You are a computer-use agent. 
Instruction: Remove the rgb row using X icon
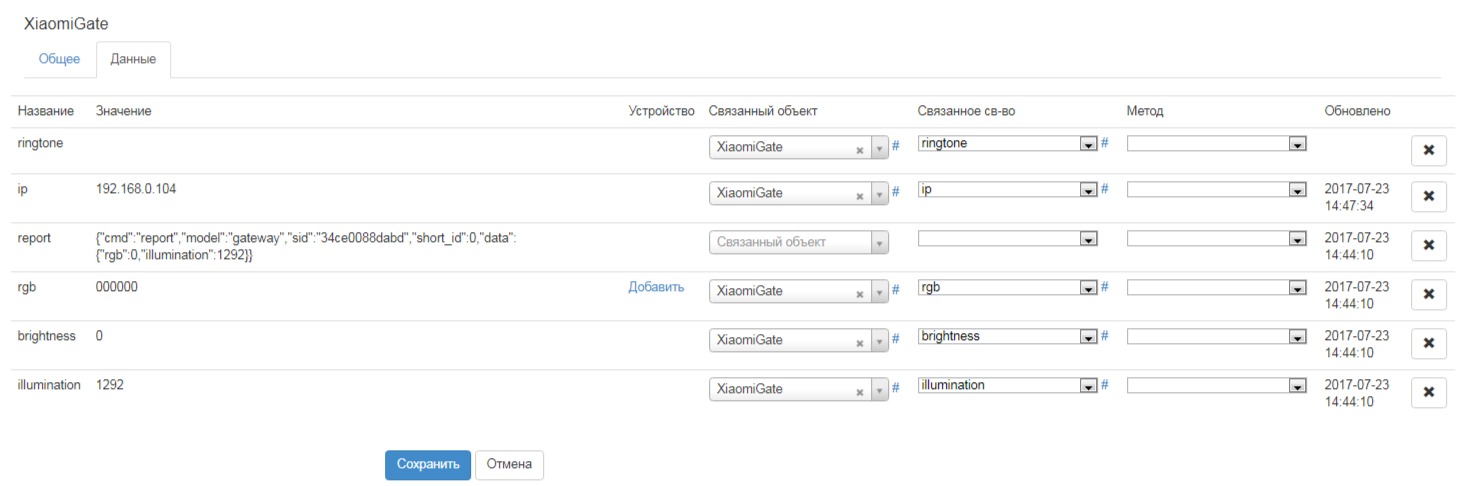(1428, 294)
